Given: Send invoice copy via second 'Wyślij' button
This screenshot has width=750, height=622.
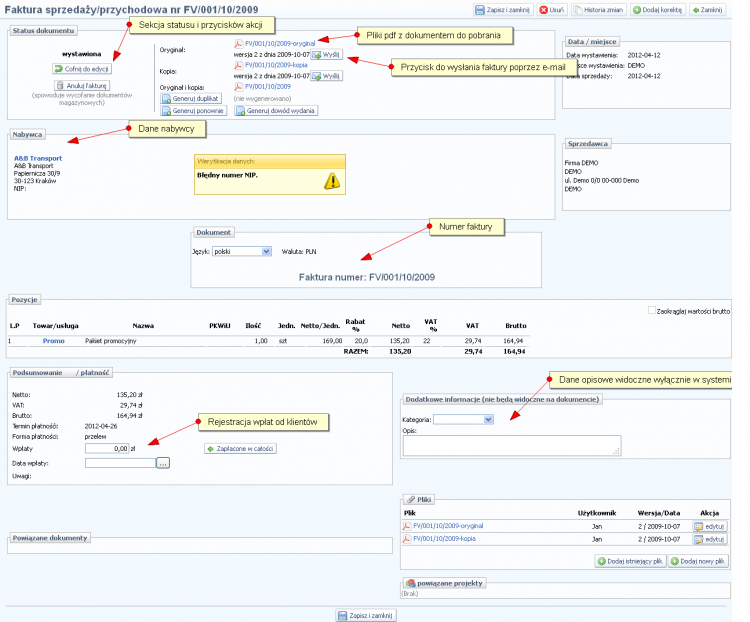Looking at the screenshot, I should point(327,76).
